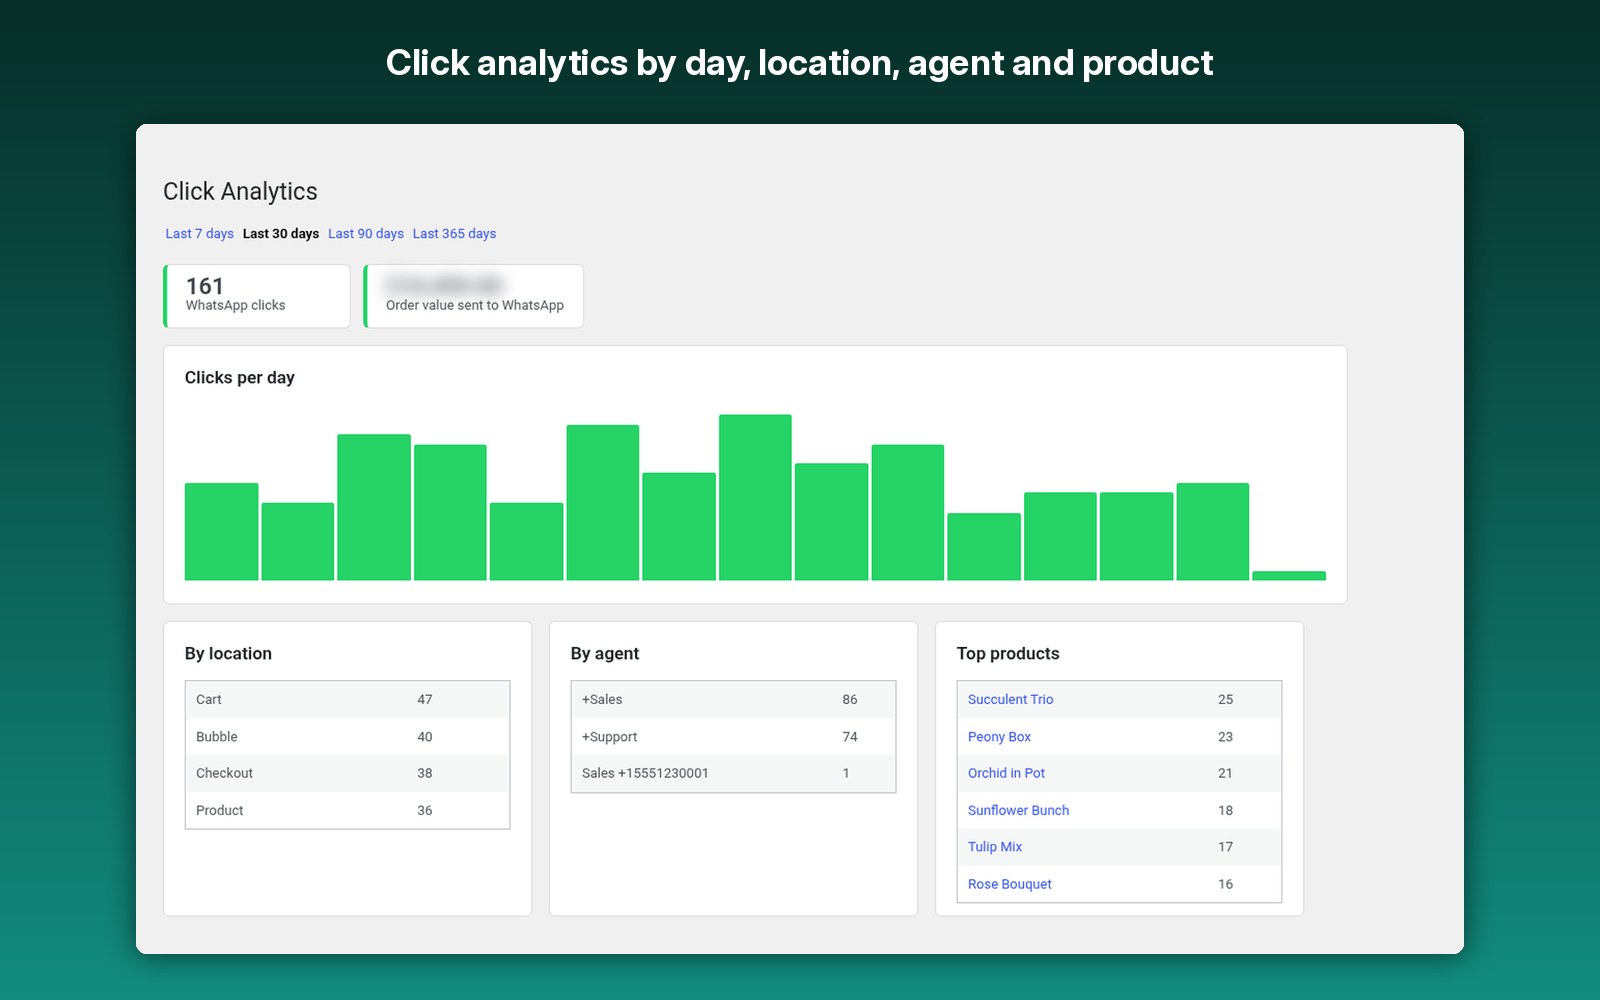Click the count 25 beside Succulent Trio
1600x1000 pixels.
click(x=1225, y=700)
